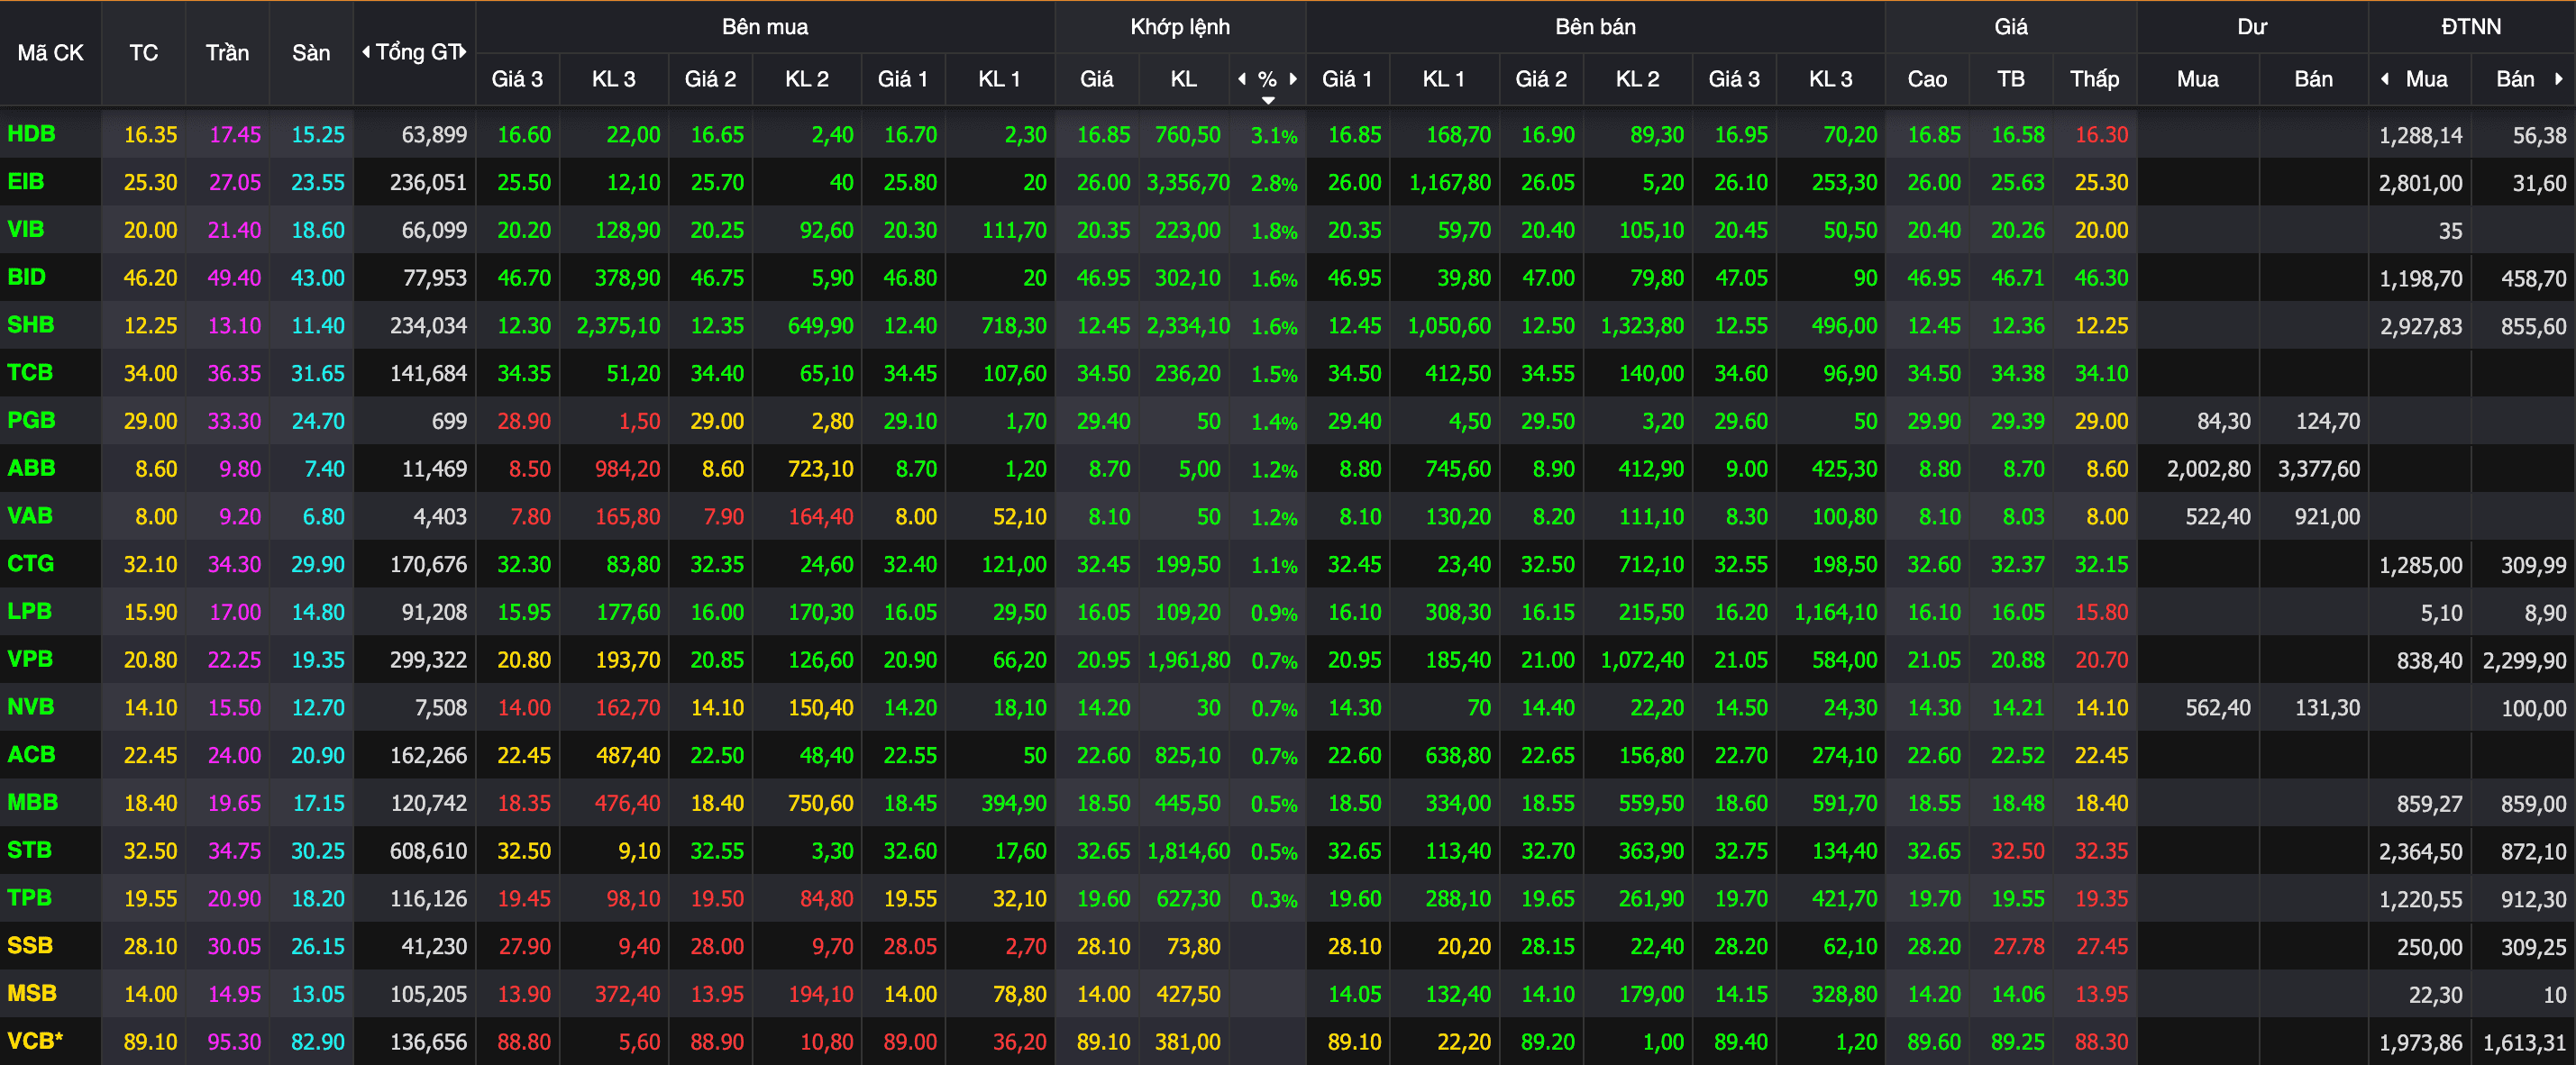Click the TB column header
The image size is (2576, 1065).
pyautogui.click(x=2011, y=79)
